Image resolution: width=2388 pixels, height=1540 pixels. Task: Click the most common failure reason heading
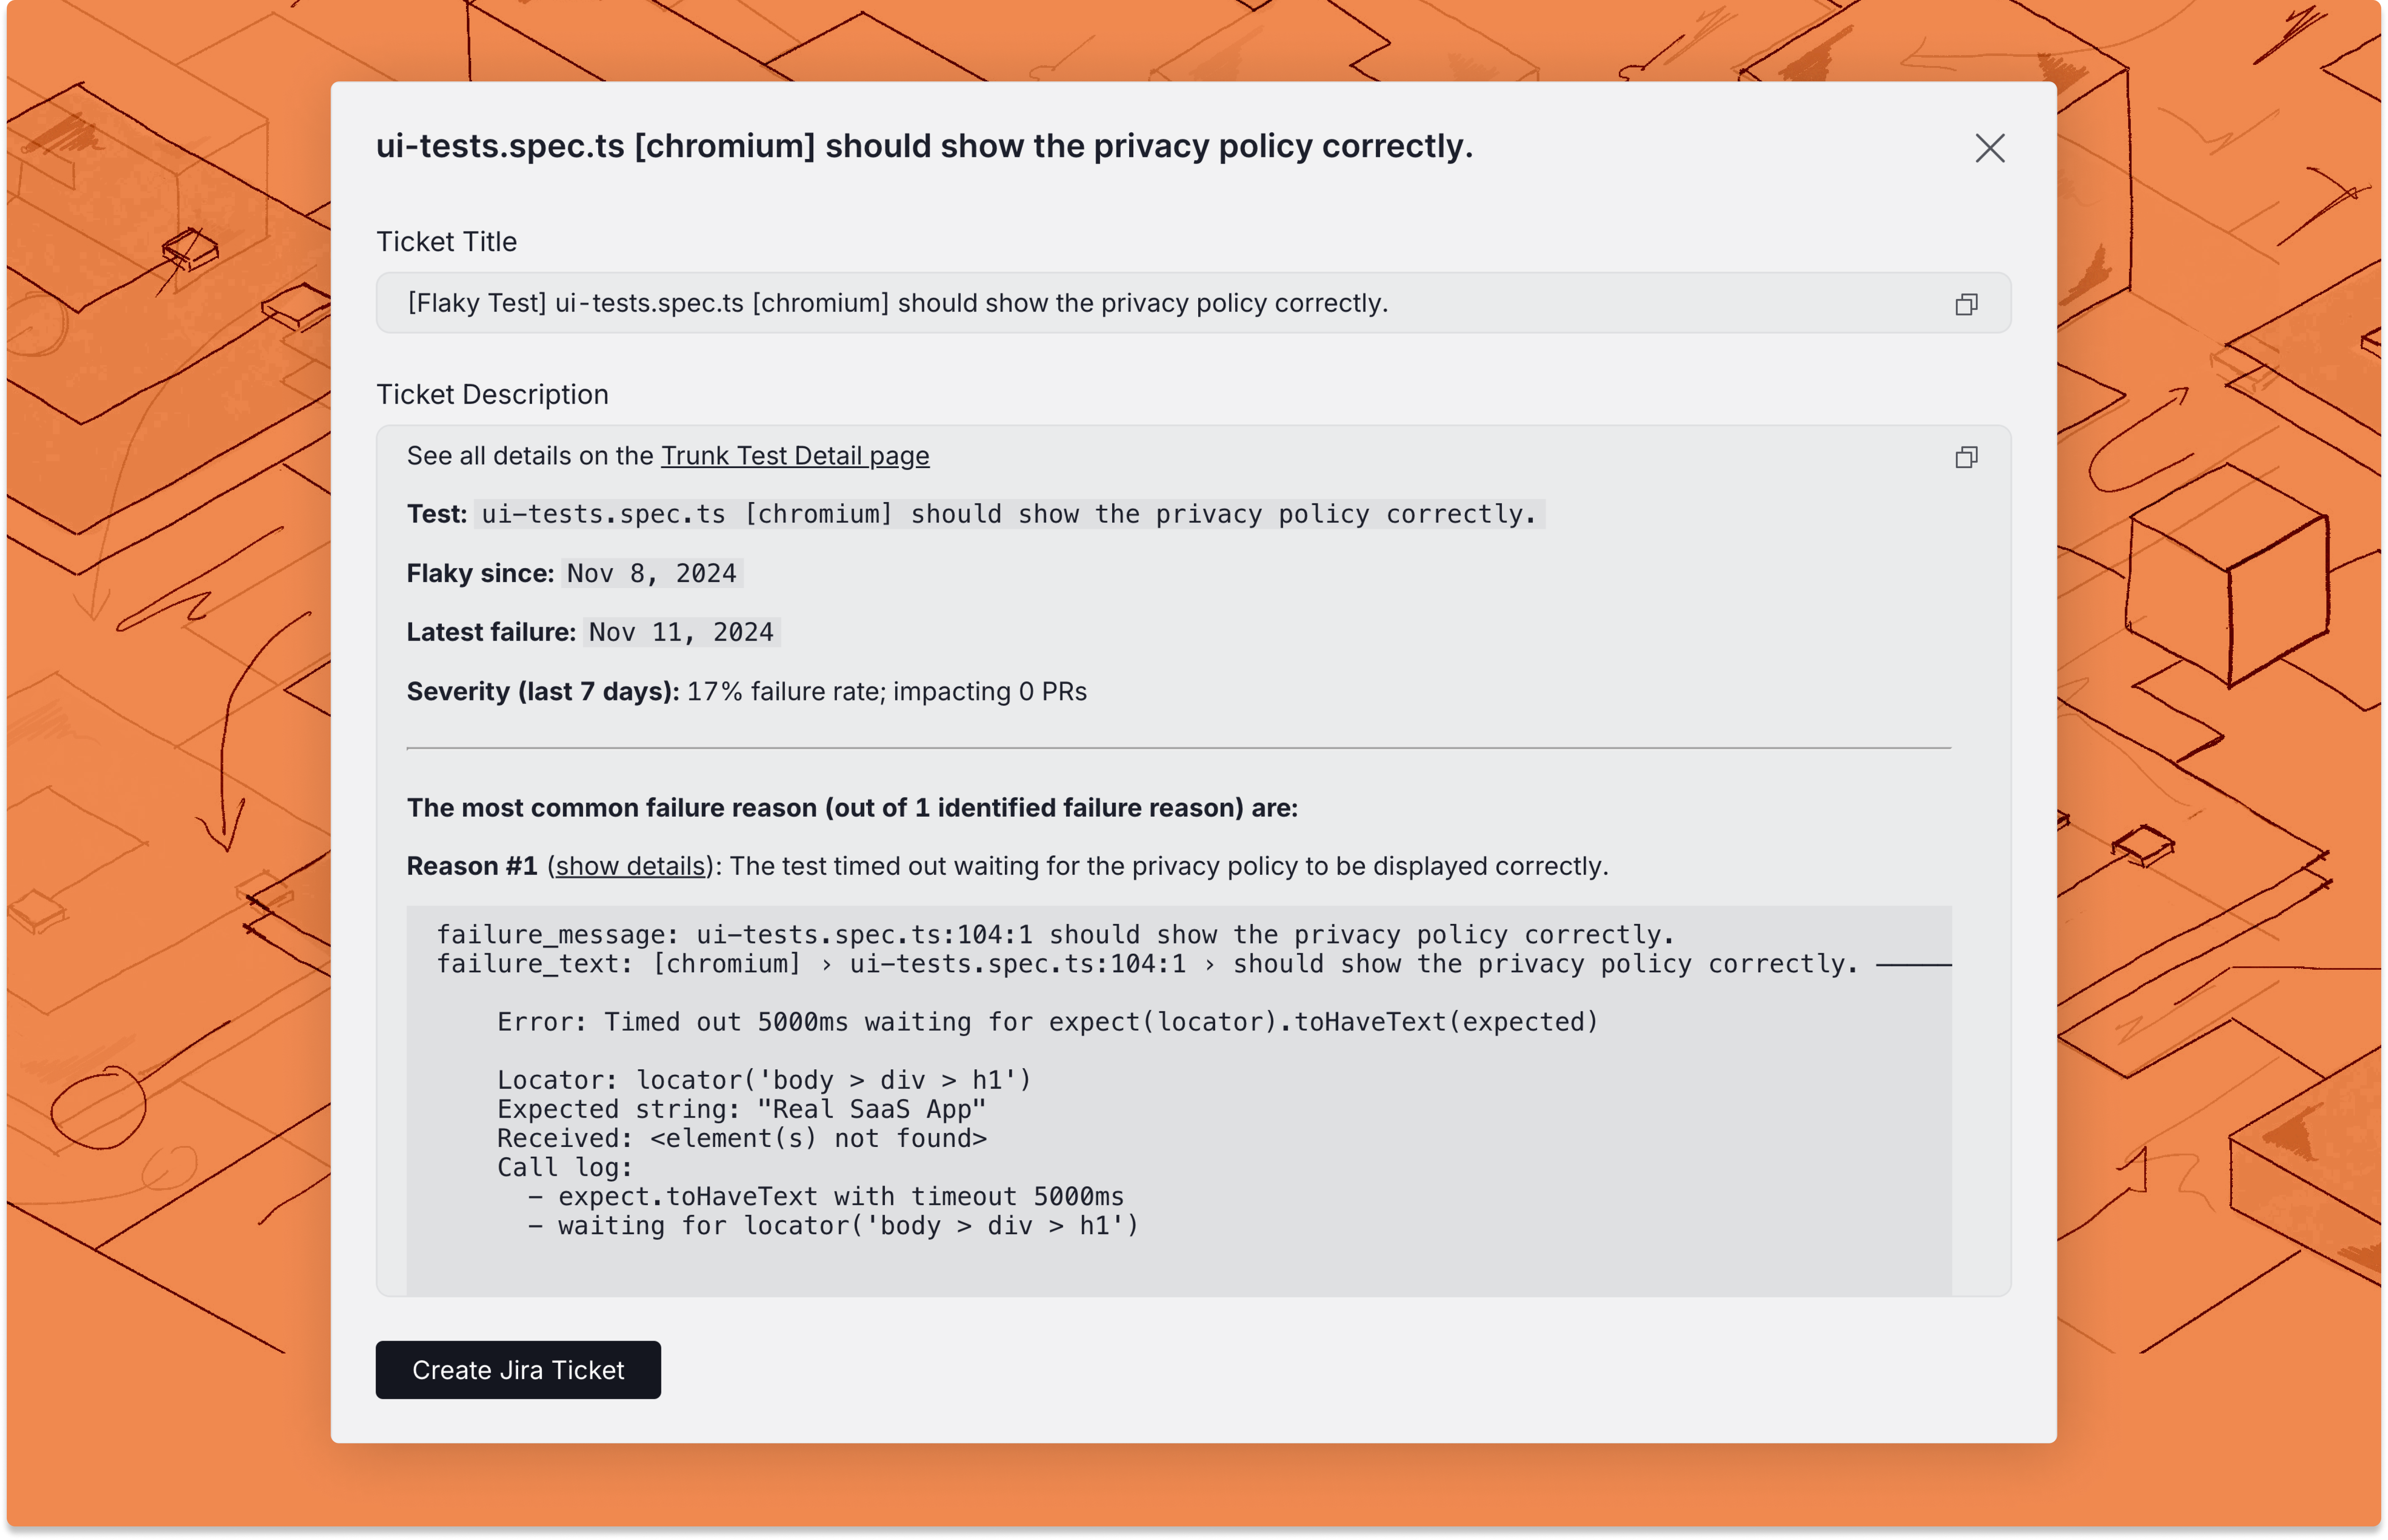click(x=852, y=808)
